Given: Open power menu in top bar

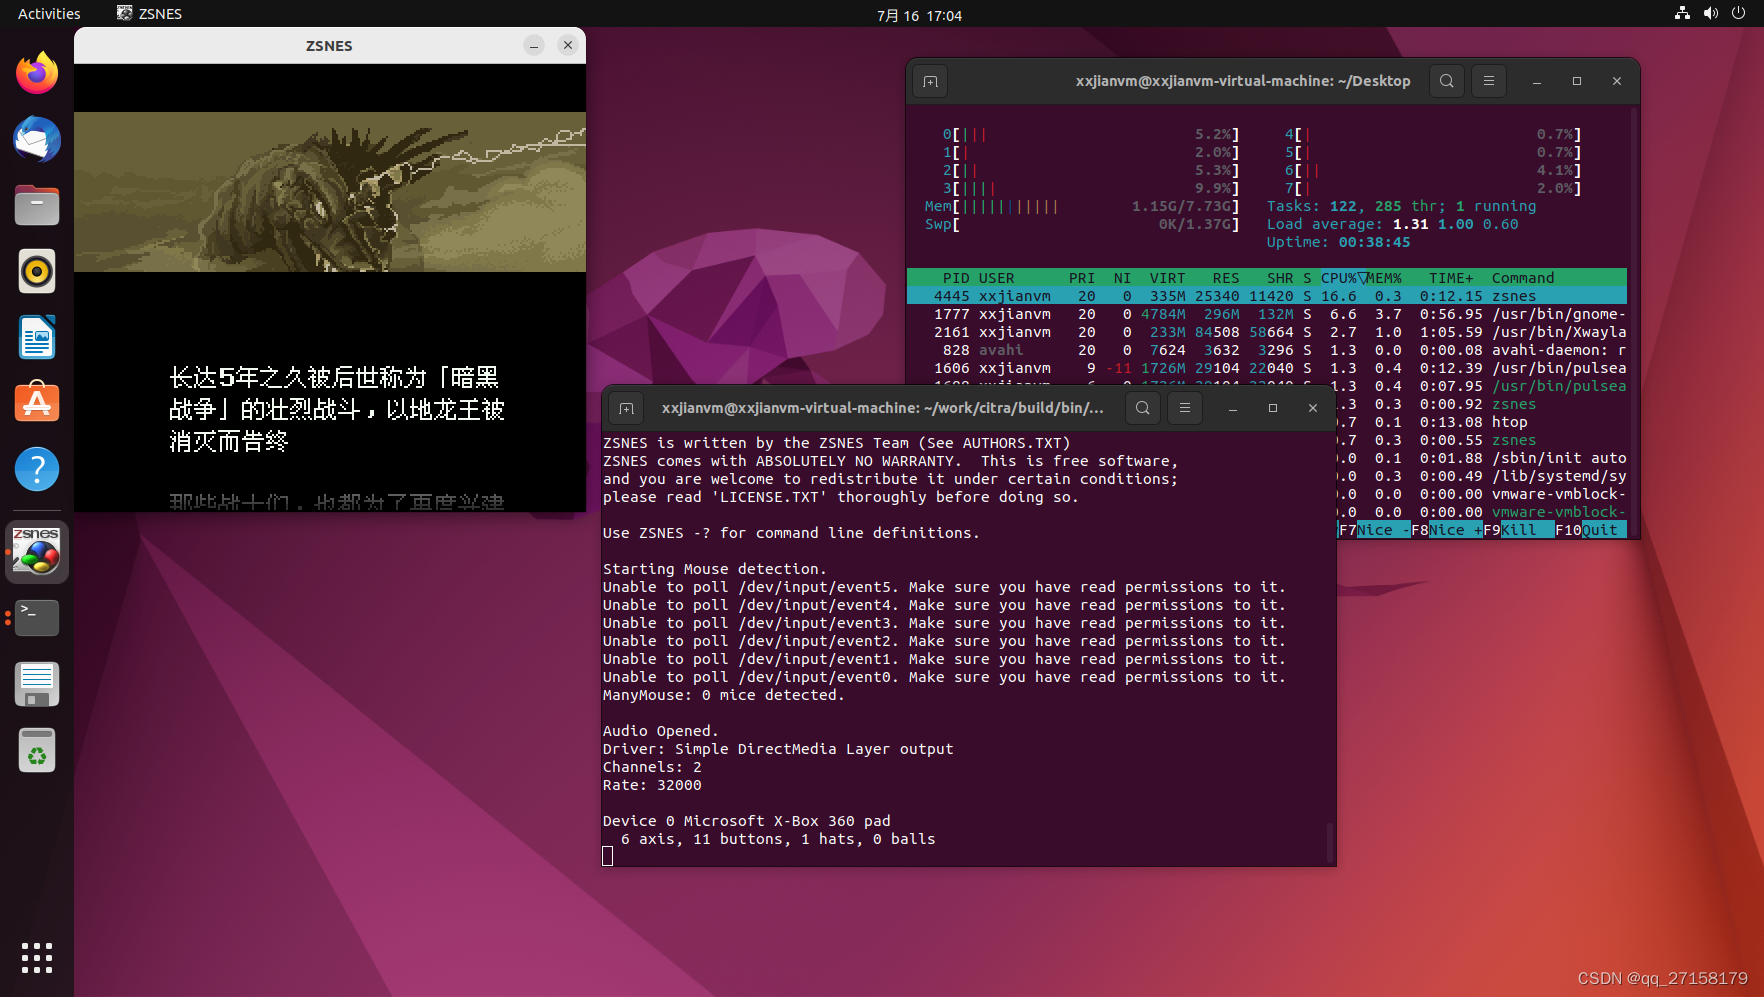Looking at the screenshot, I should (1739, 14).
